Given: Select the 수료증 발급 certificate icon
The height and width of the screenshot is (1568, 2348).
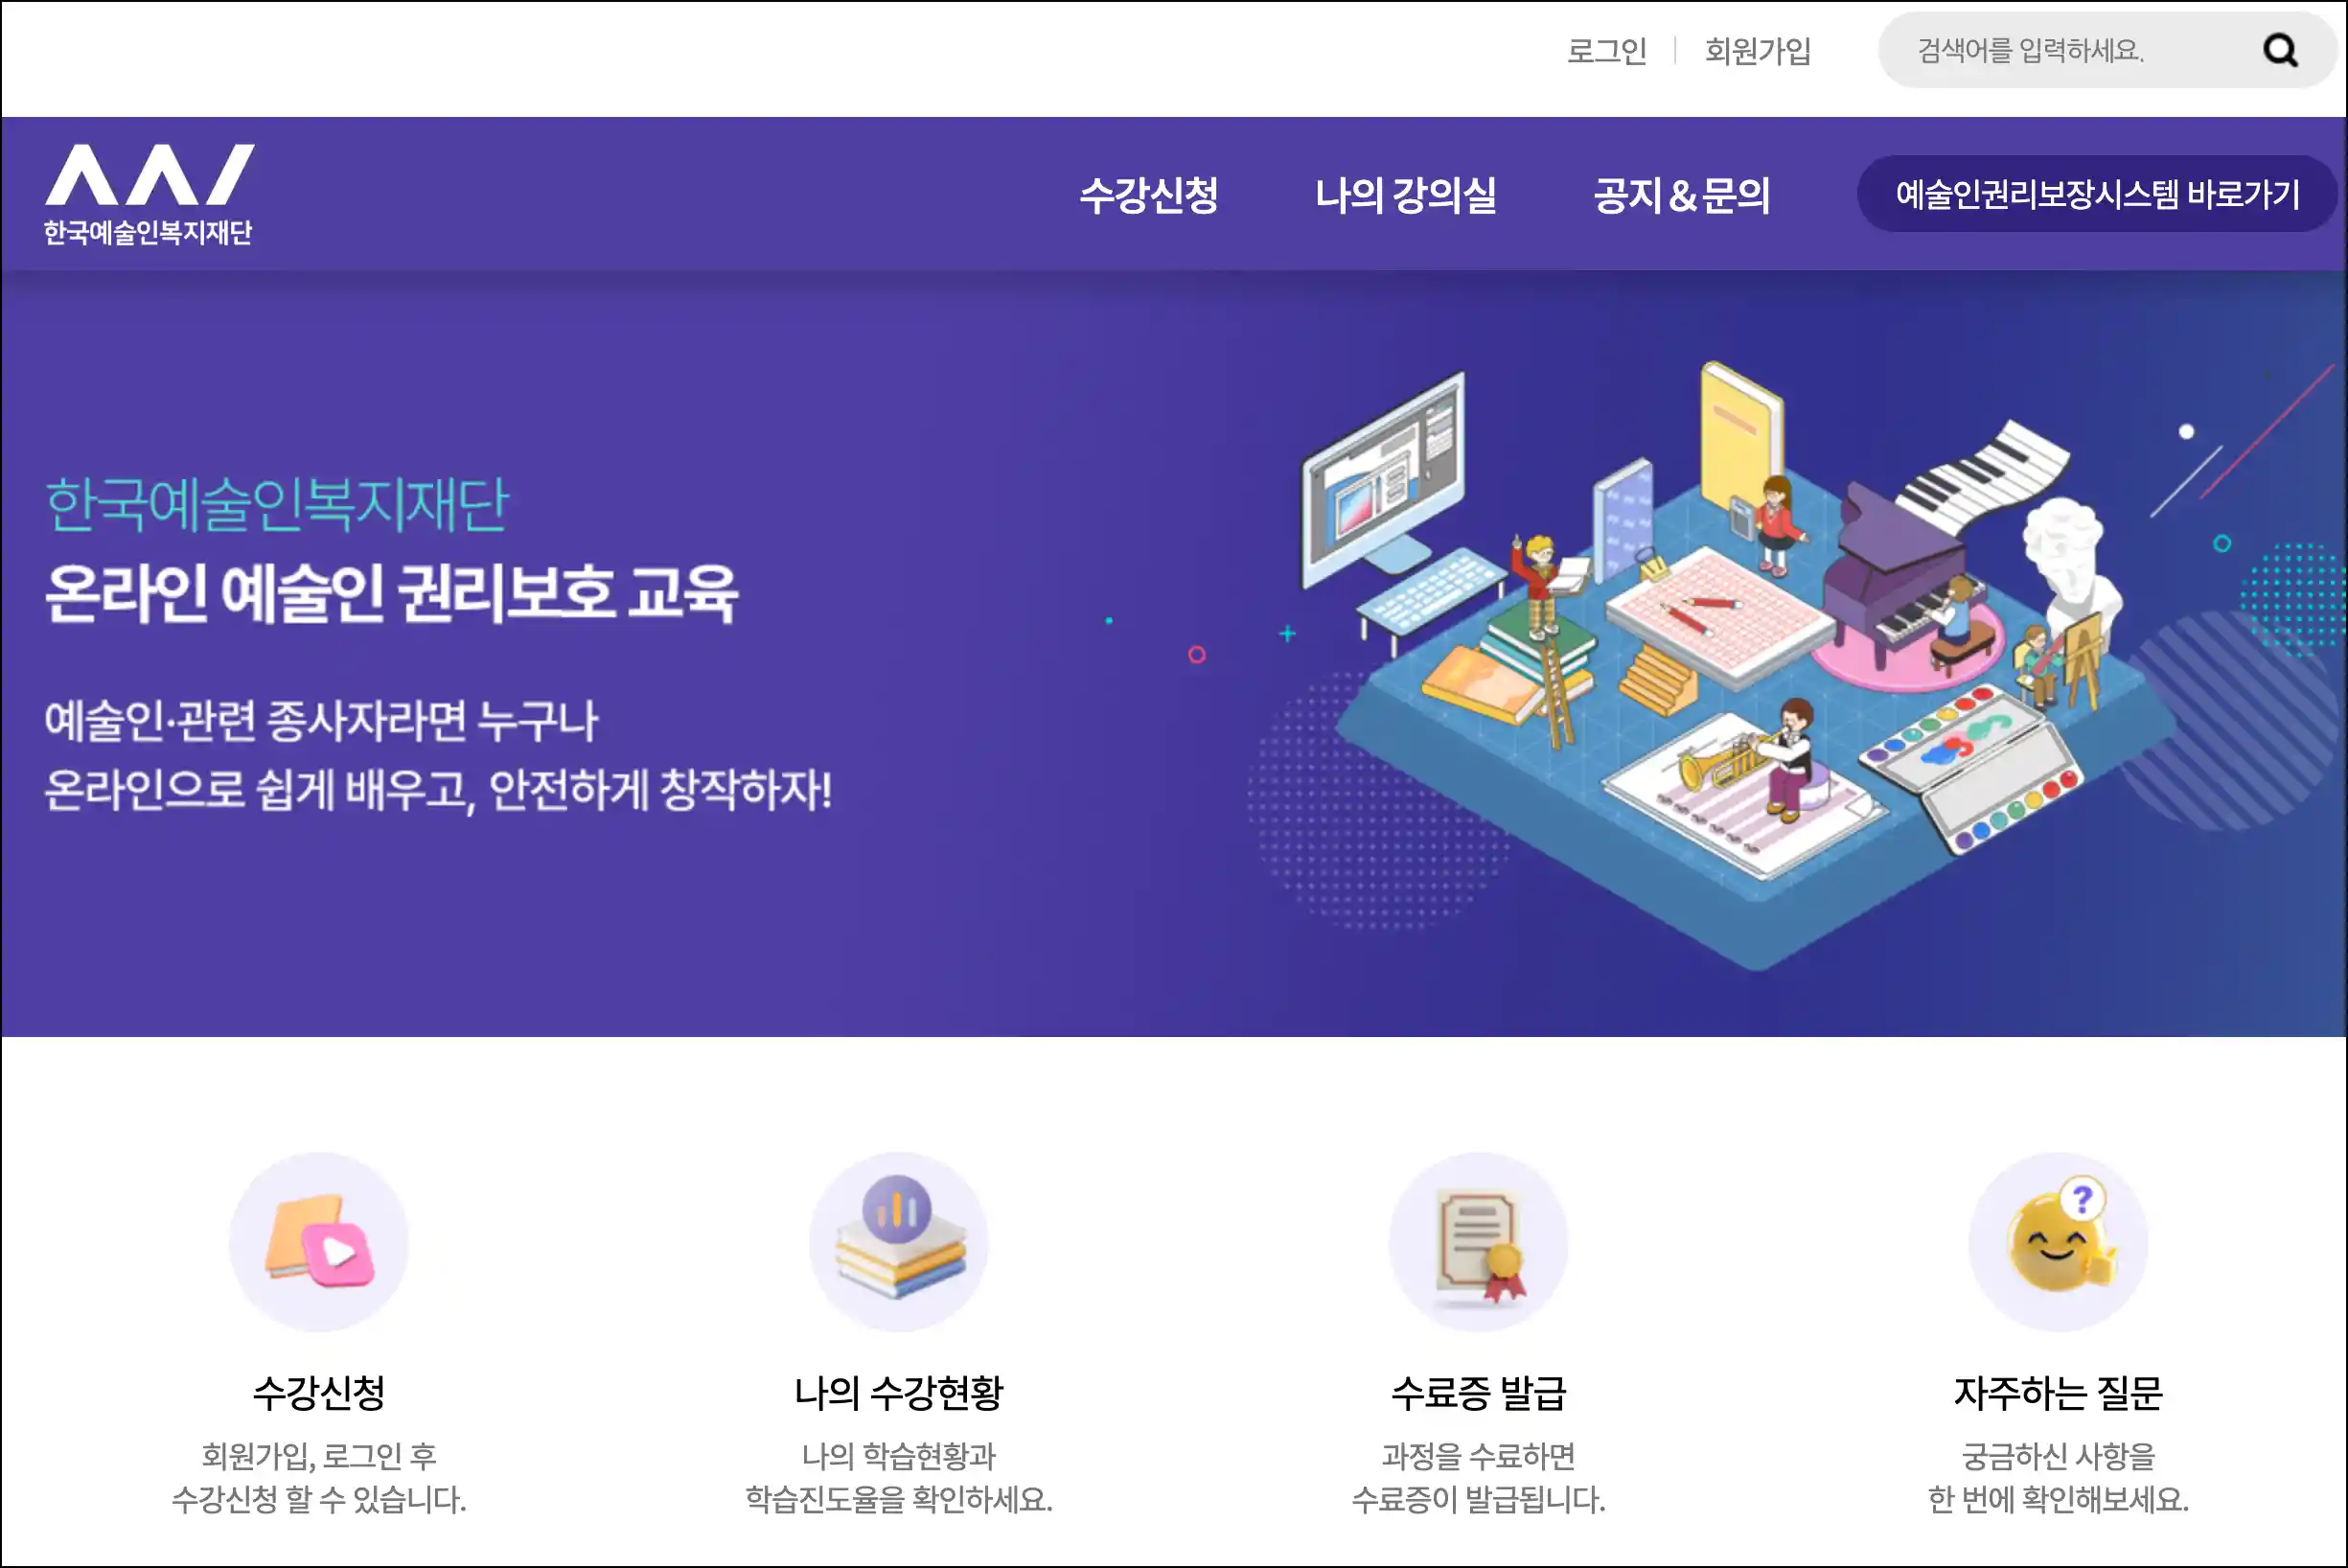Looking at the screenshot, I should [1478, 1241].
